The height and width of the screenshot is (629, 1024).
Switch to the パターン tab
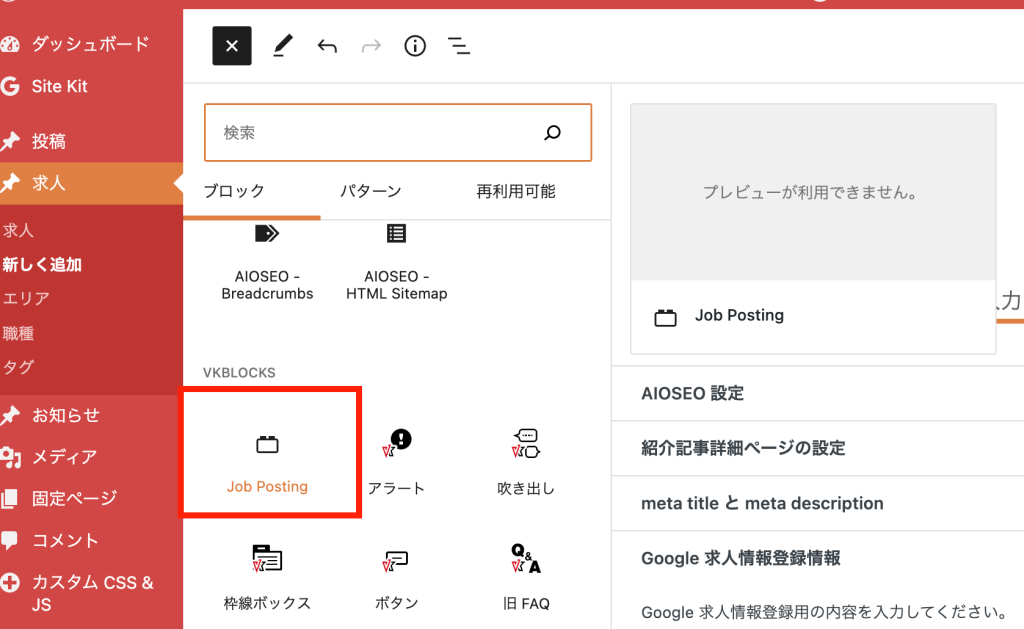pos(370,191)
